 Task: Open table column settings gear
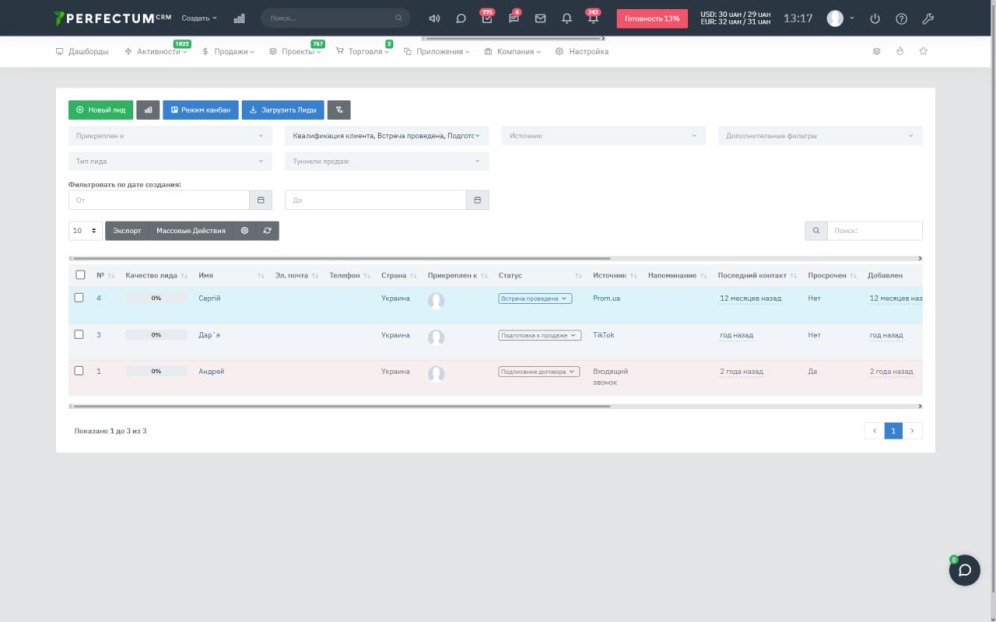[244, 231]
